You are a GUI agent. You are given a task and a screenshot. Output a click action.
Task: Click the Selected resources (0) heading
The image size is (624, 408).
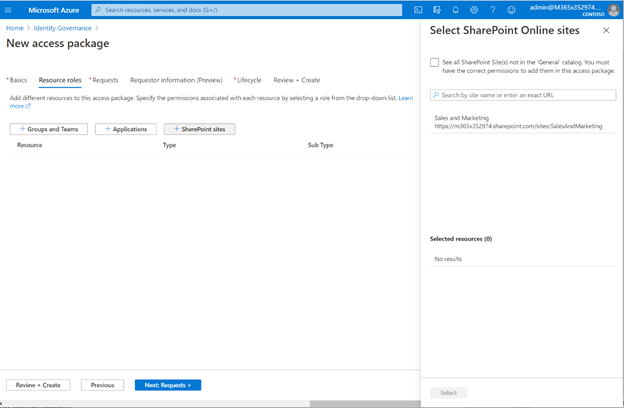461,239
